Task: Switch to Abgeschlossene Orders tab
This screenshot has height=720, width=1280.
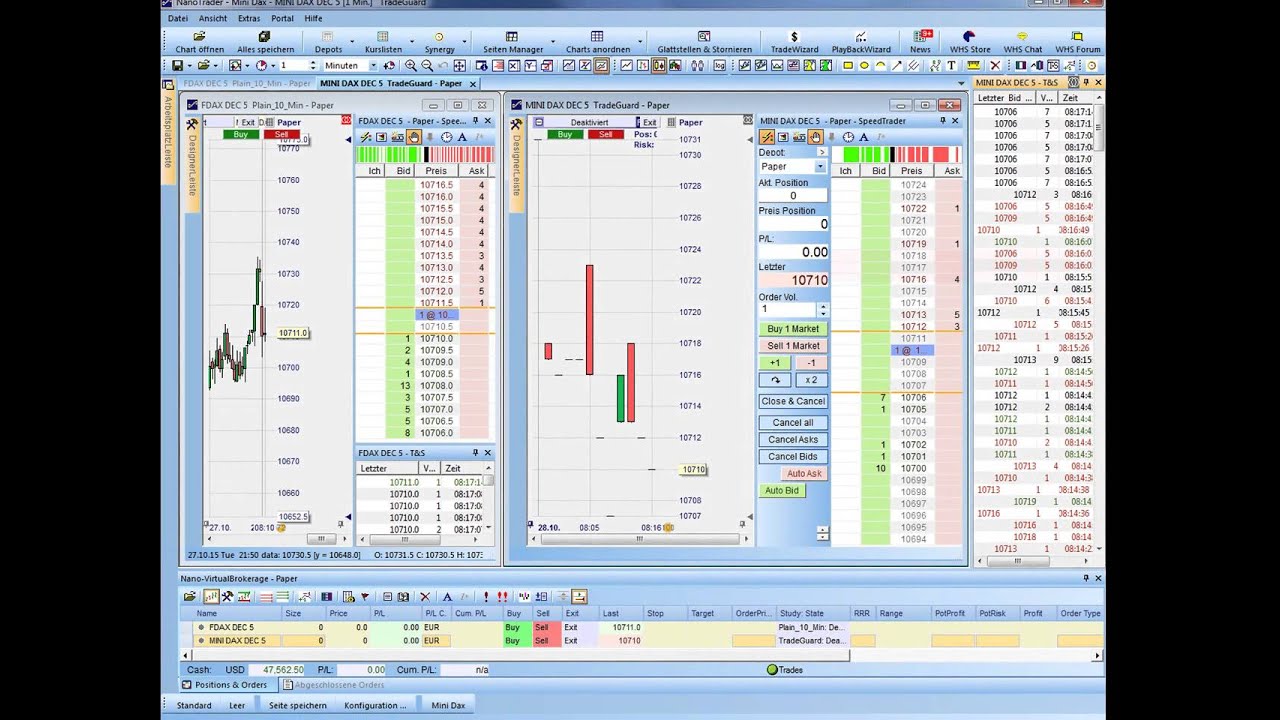Action: pyautogui.click(x=333, y=685)
